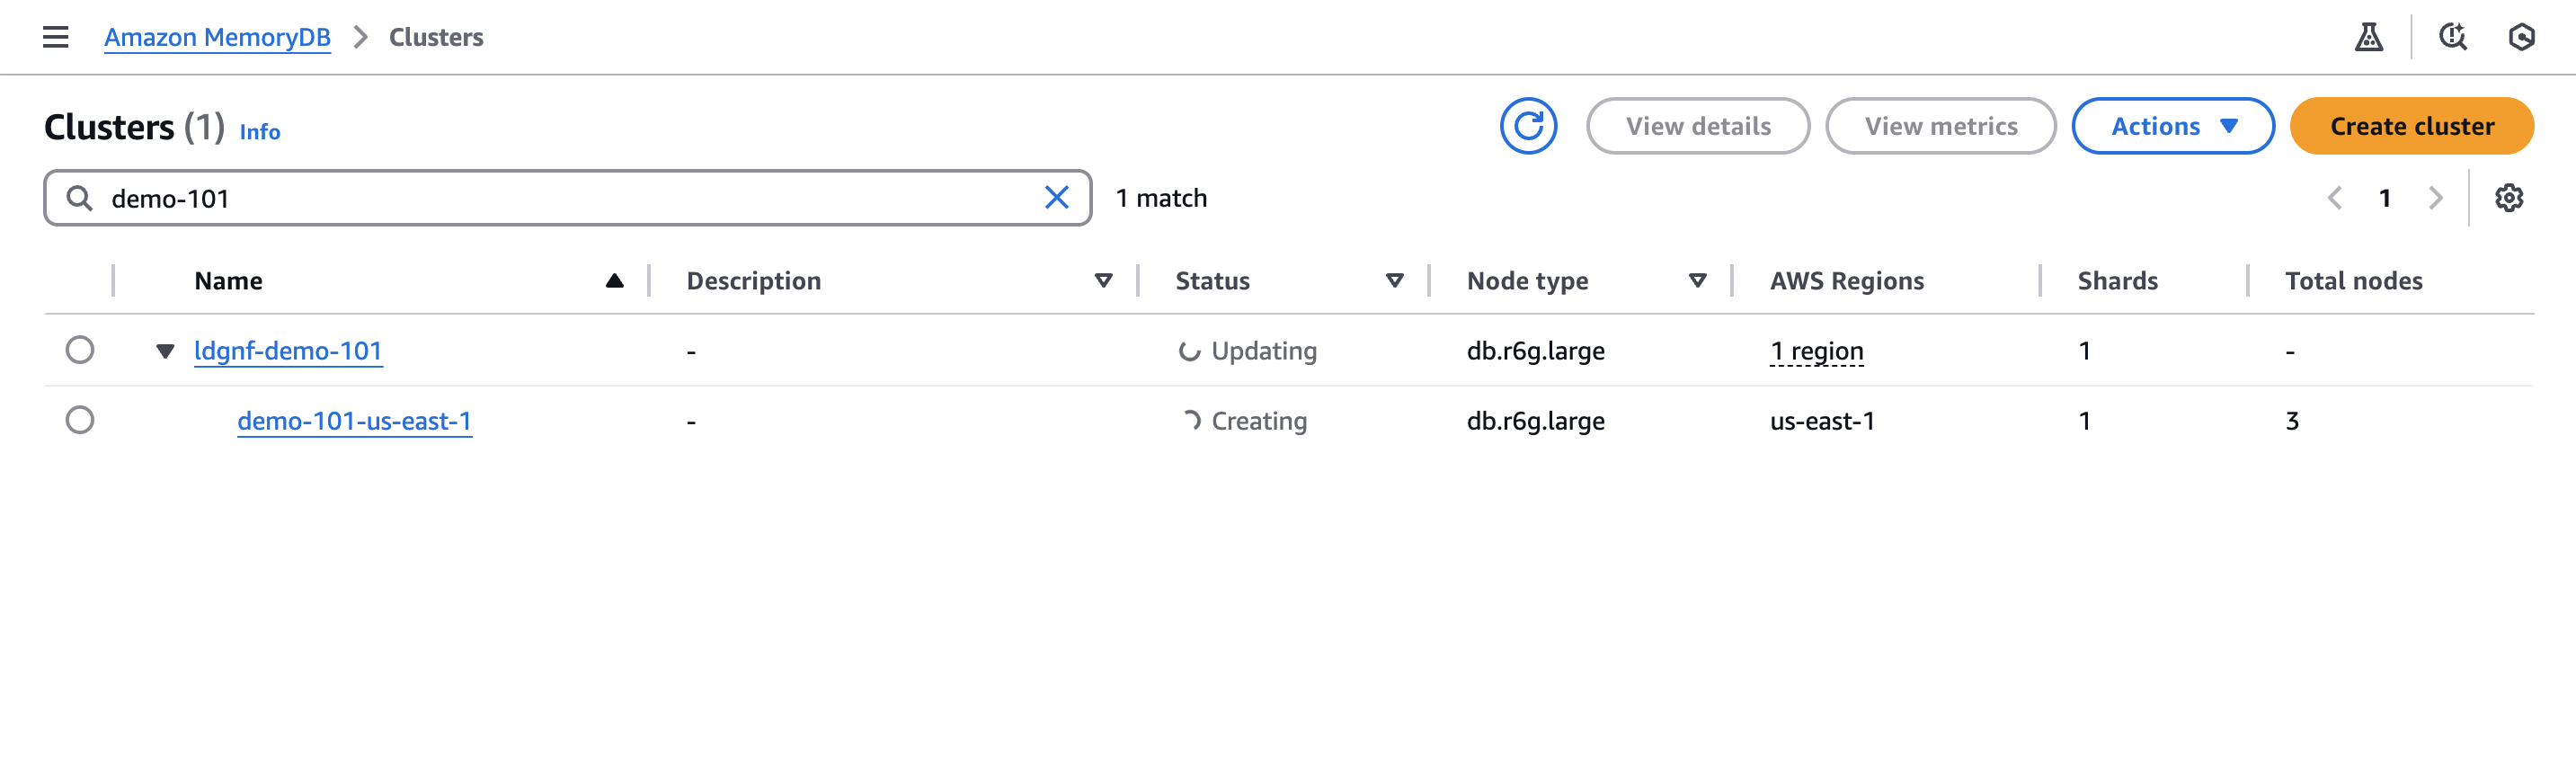Collapse the ldgnf-demo-101 cluster row
The image size is (2576, 782).
166,350
